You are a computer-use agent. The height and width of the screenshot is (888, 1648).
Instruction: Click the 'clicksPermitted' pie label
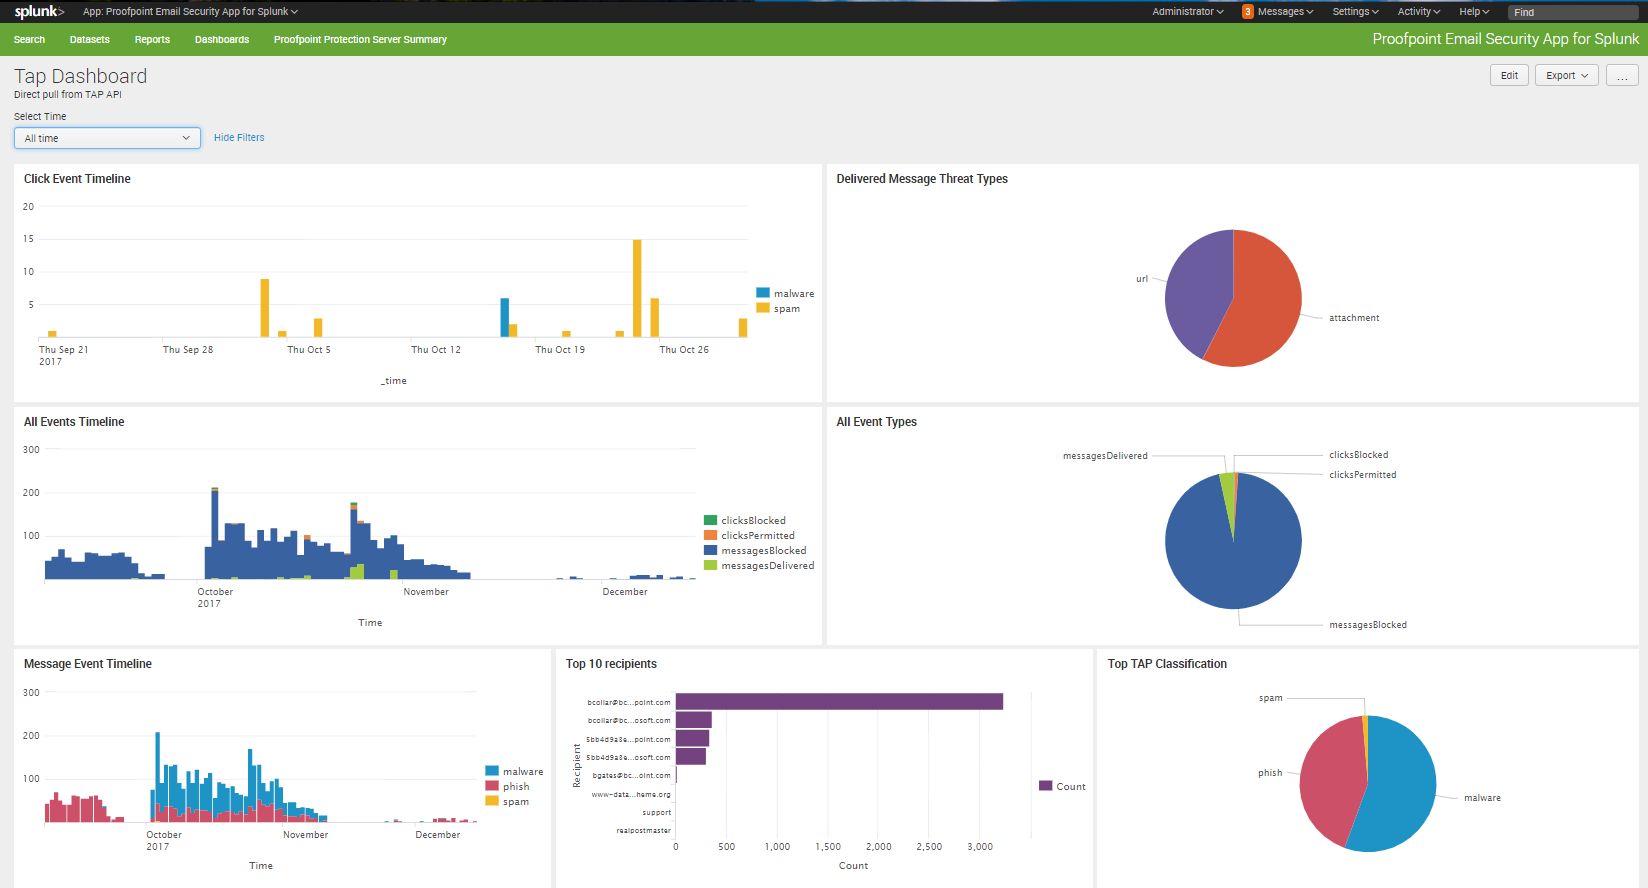tap(1362, 475)
